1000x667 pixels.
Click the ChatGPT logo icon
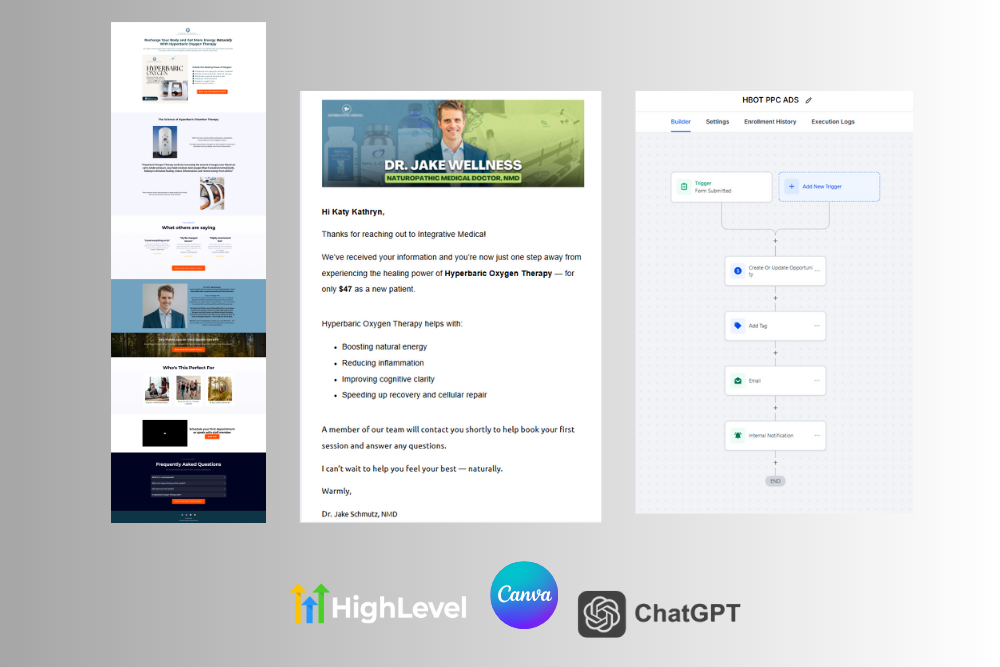602,613
